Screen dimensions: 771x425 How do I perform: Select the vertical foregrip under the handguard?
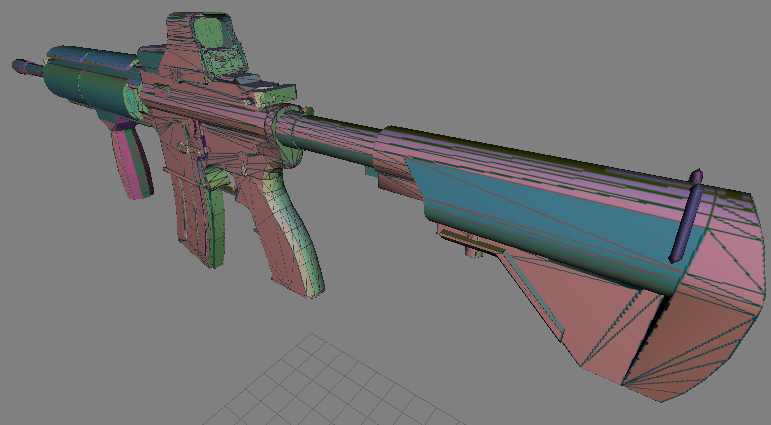click(x=129, y=158)
